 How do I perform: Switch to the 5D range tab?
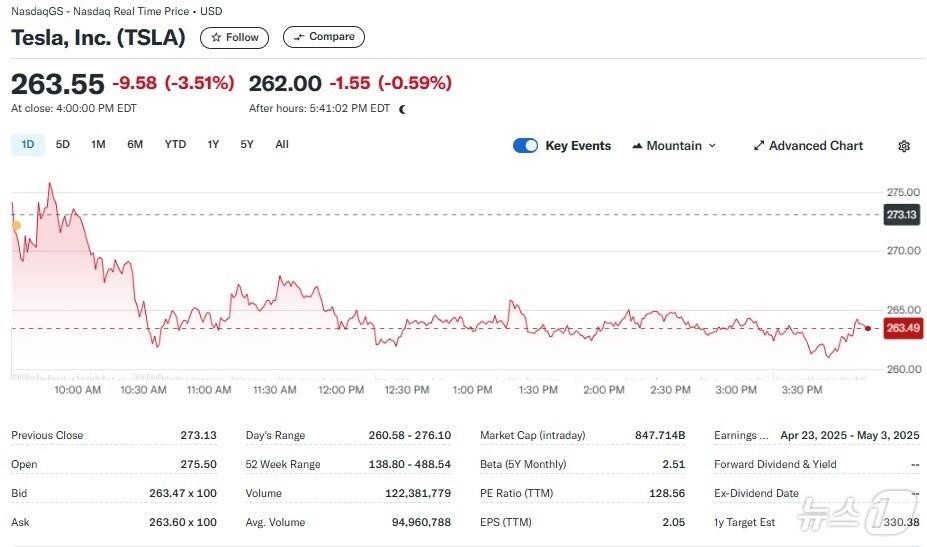63,145
